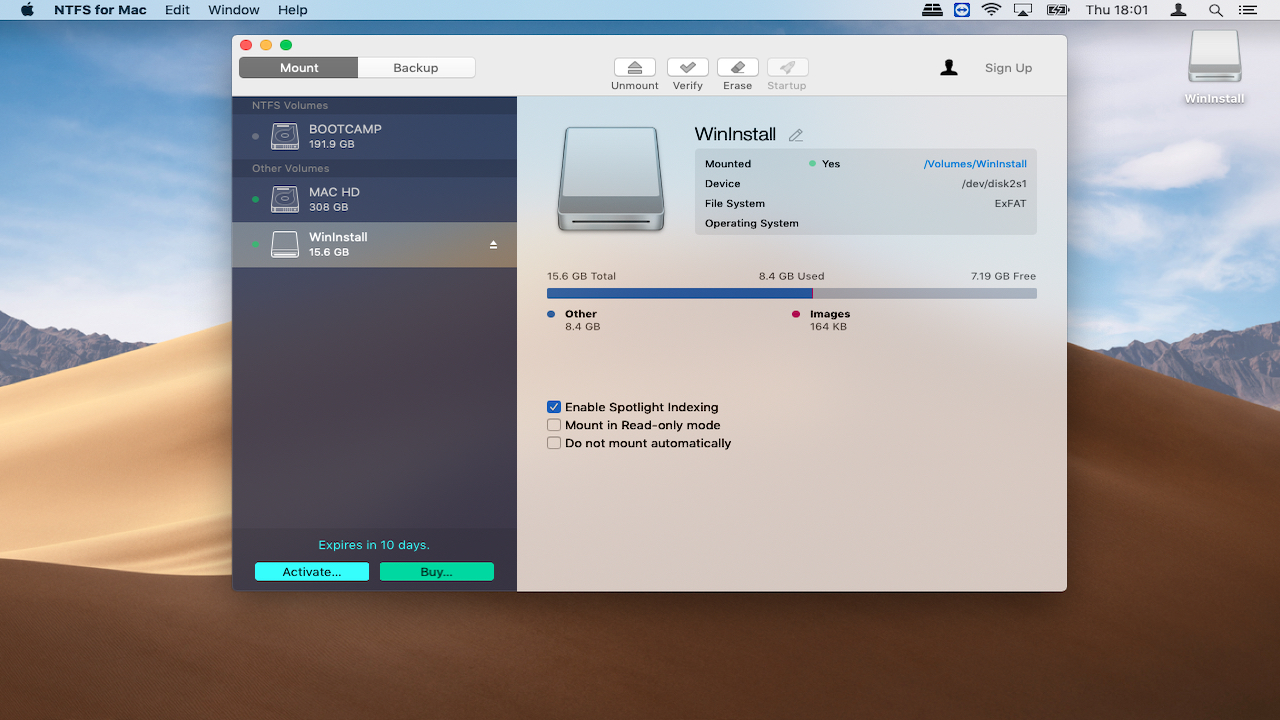Click the Startup rocket toolbar icon
This screenshot has width=1280, height=720.
[788, 68]
